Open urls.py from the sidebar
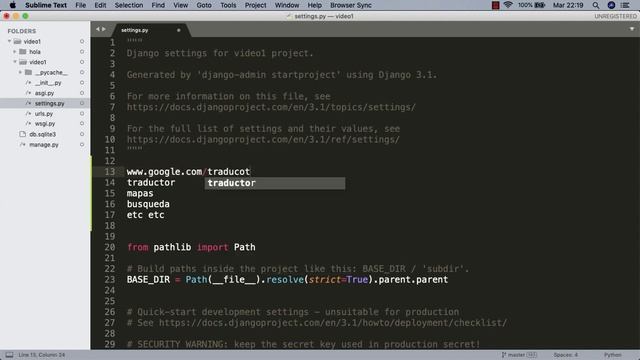This screenshot has height=360, width=640. click(44, 113)
